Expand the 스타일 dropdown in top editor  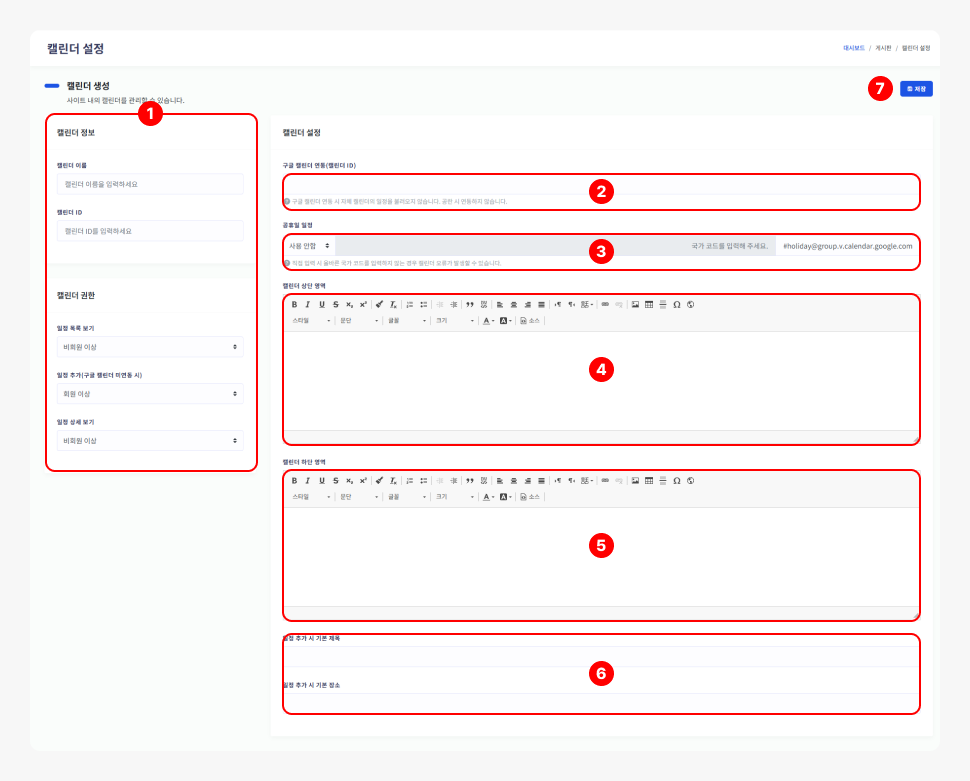point(311,321)
